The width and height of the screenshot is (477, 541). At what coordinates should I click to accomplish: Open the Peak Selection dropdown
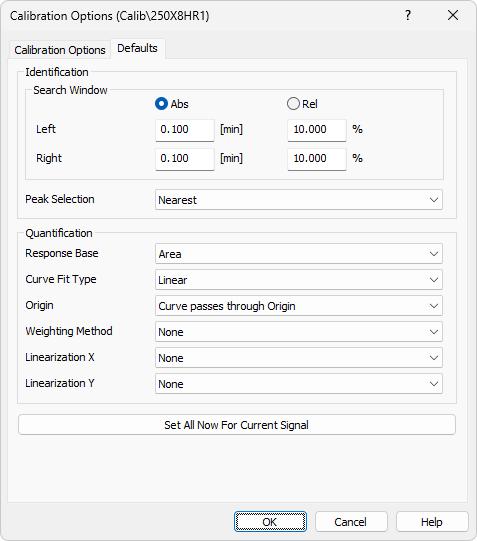pos(299,199)
